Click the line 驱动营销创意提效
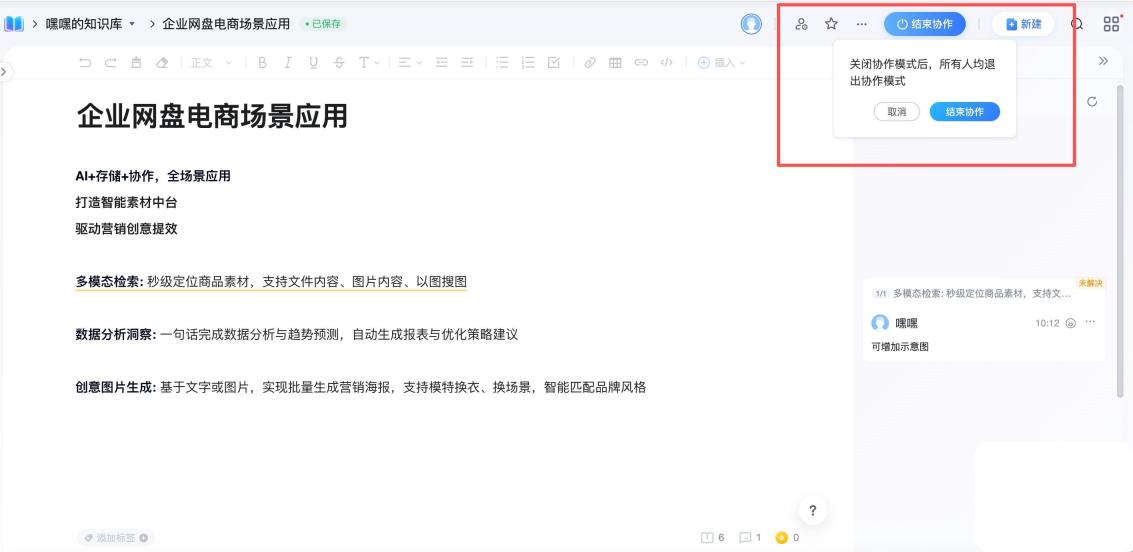The image size is (1133, 552). click(126, 228)
